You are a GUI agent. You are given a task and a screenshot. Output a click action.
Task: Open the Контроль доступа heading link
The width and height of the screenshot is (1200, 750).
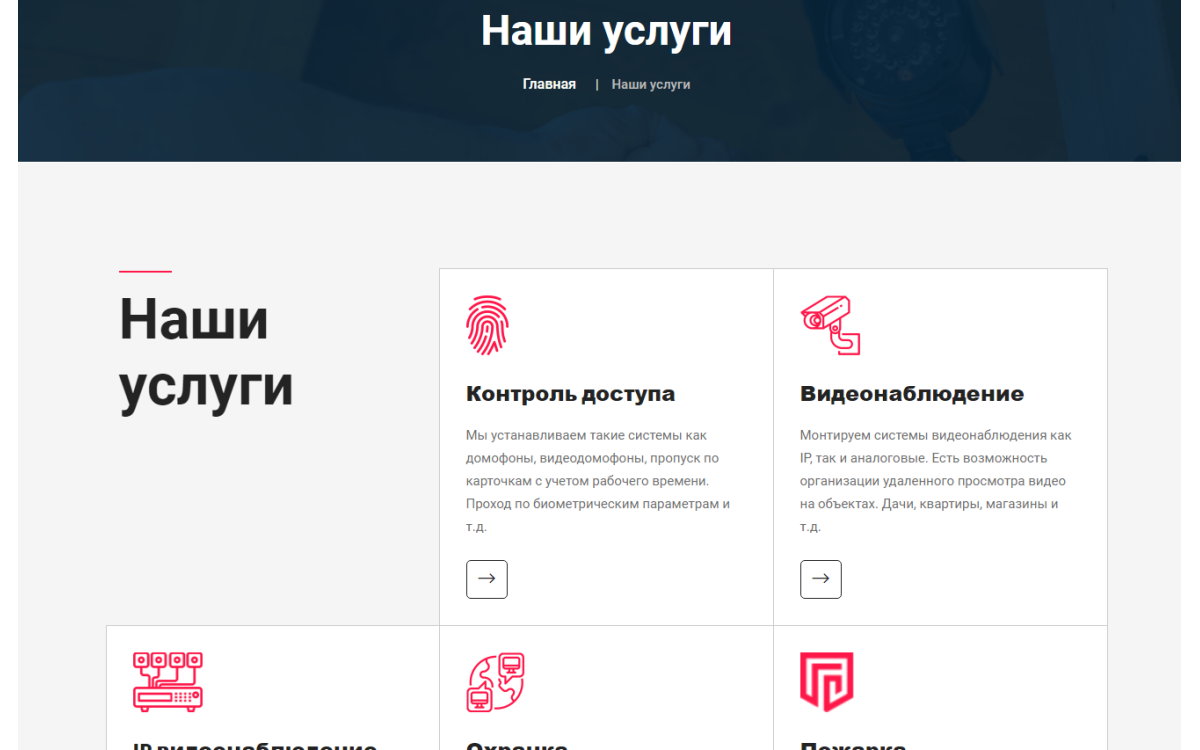coord(570,394)
